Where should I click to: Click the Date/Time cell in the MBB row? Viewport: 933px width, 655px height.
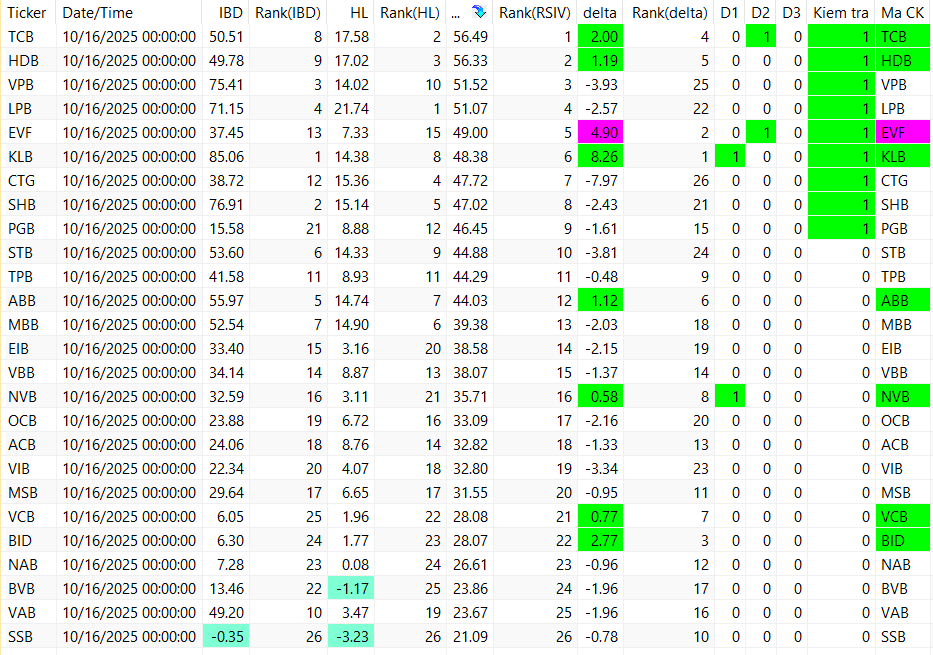129,325
